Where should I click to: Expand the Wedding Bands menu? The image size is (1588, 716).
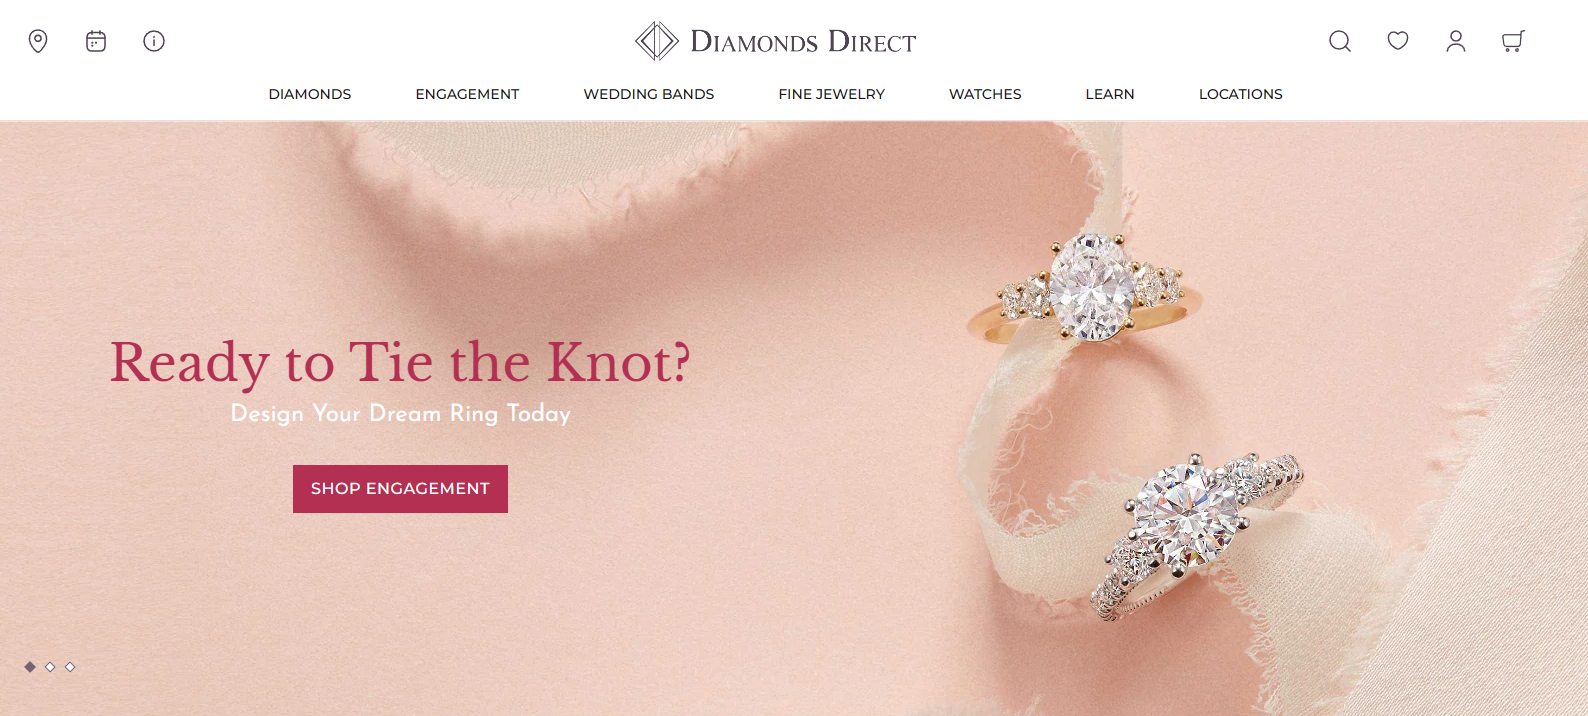(x=649, y=94)
